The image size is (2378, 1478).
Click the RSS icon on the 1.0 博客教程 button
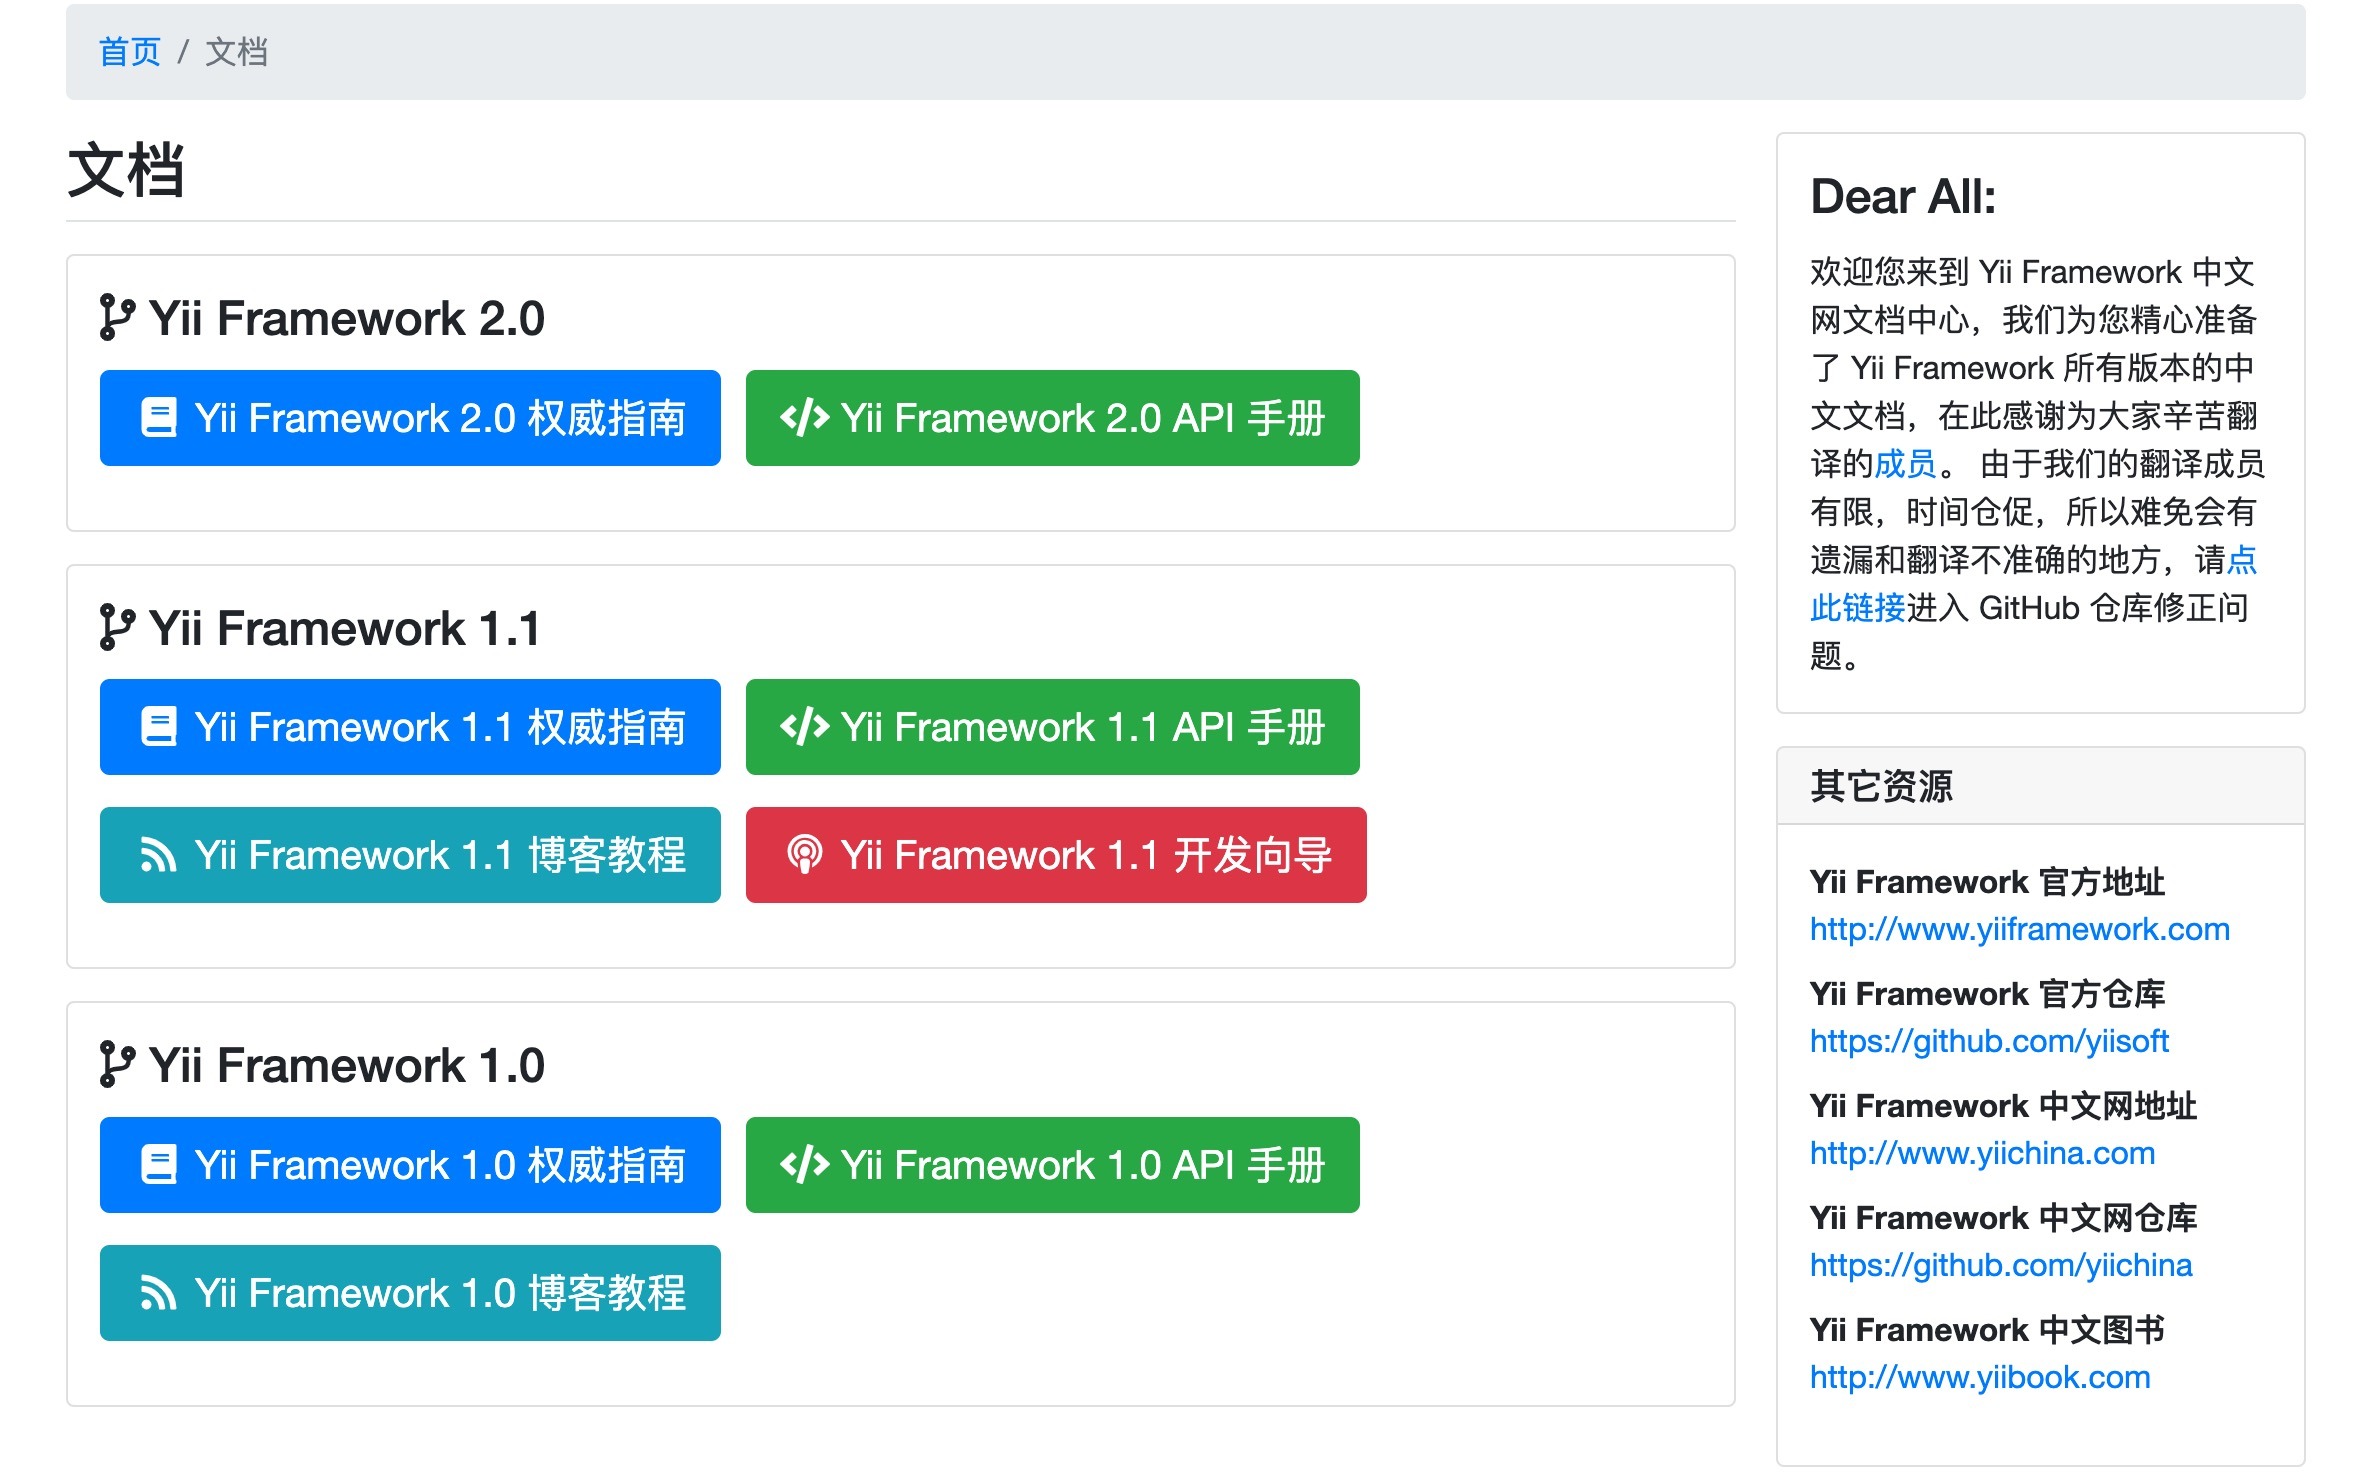point(159,1294)
